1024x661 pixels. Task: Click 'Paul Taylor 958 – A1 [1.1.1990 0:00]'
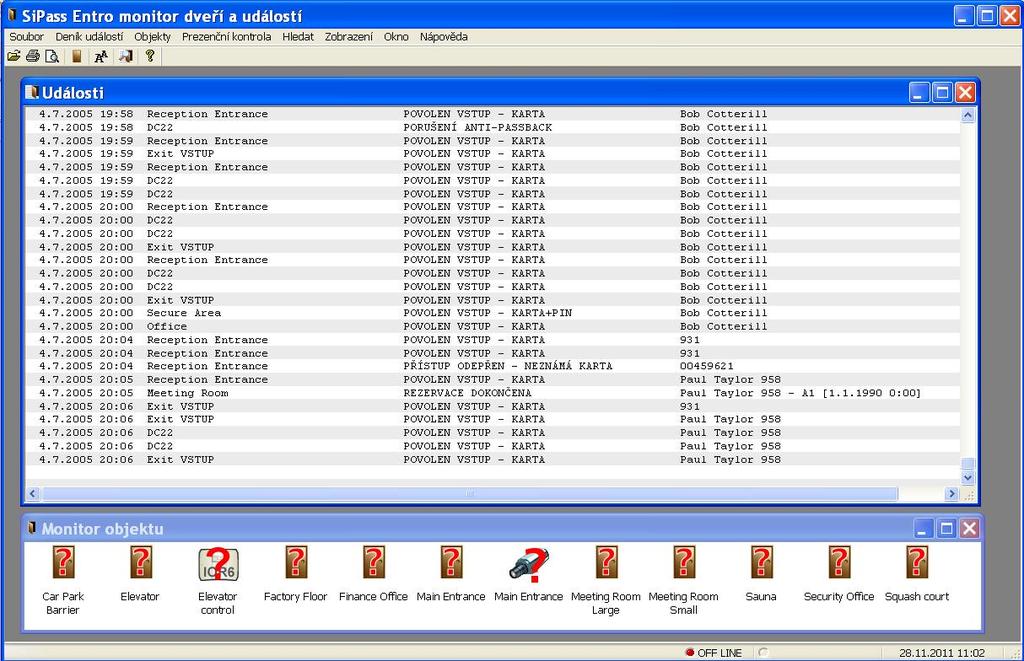(800, 393)
